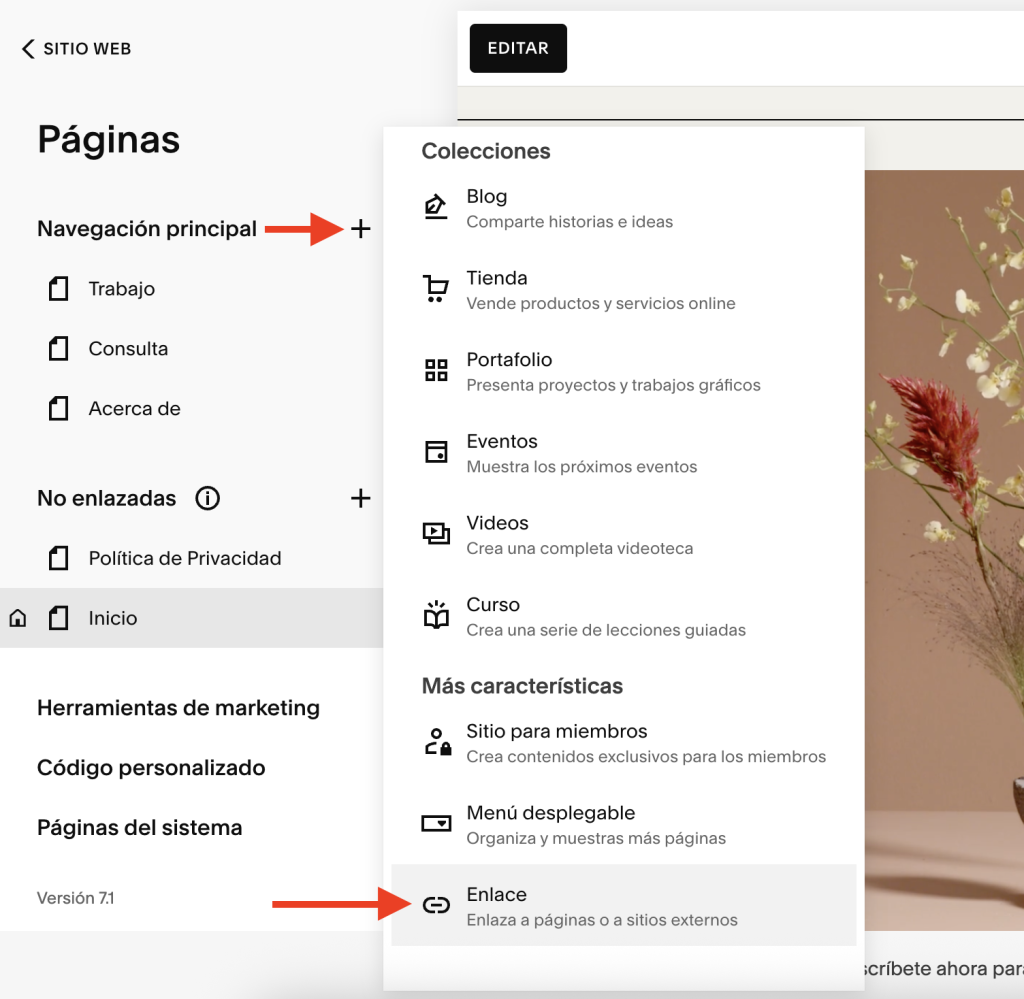The width and height of the screenshot is (1024, 999).
Task: Click the SITIO WEB back link
Action: [x=76, y=49]
